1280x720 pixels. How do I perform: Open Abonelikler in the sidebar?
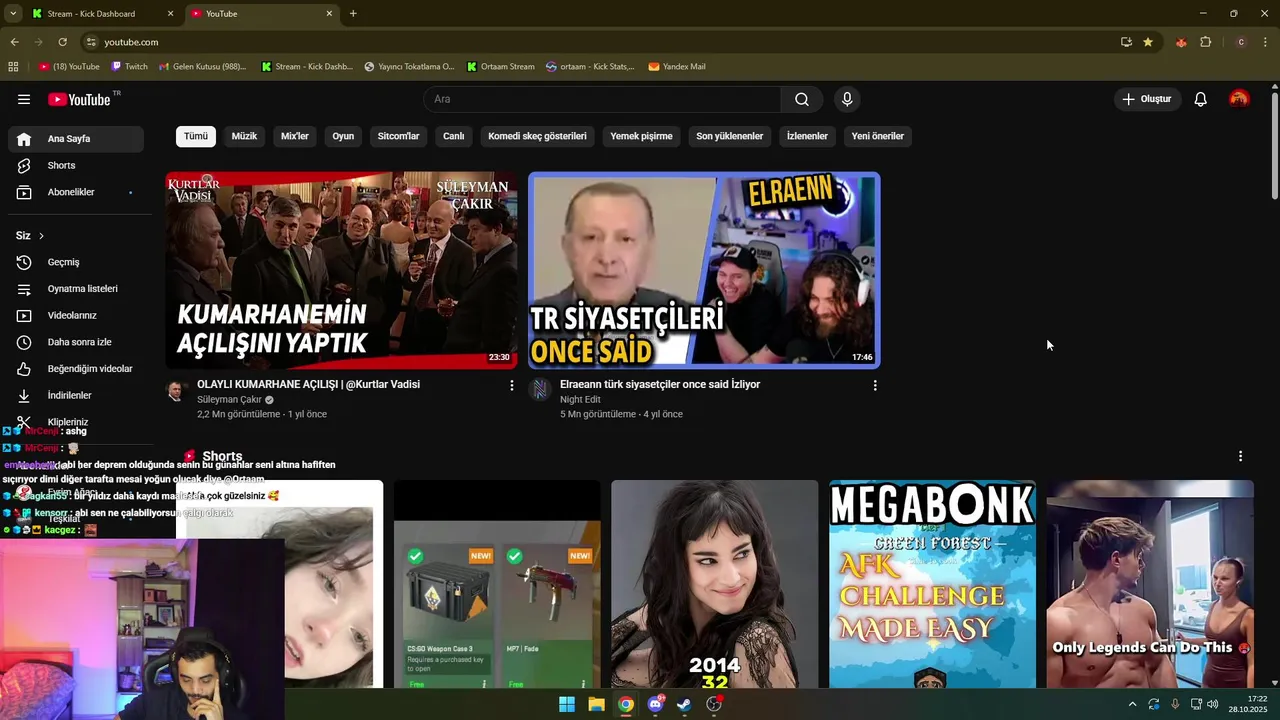(76, 192)
